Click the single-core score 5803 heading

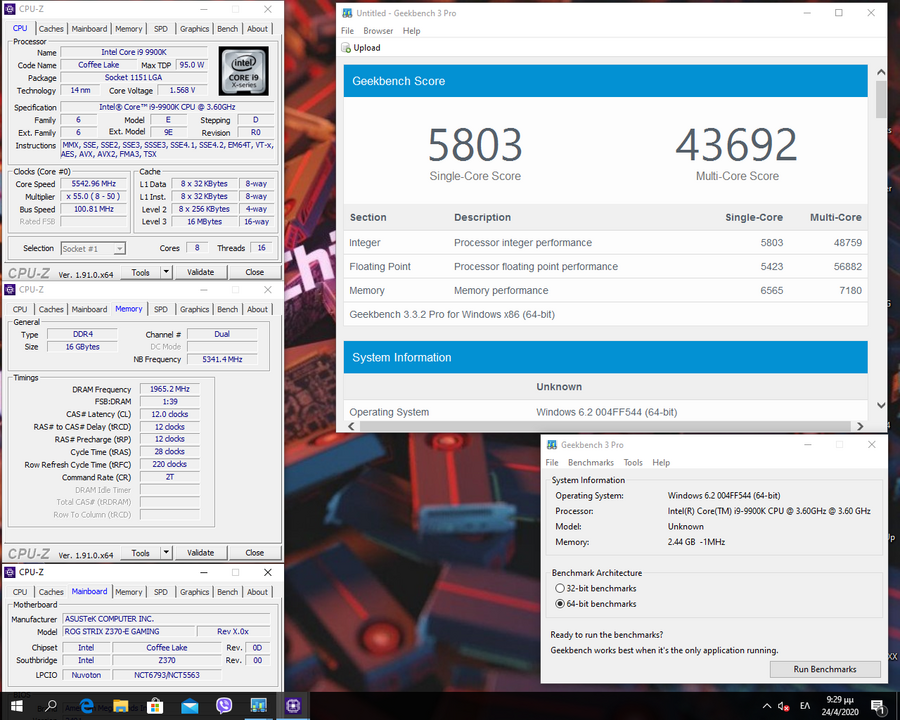(475, 144)
